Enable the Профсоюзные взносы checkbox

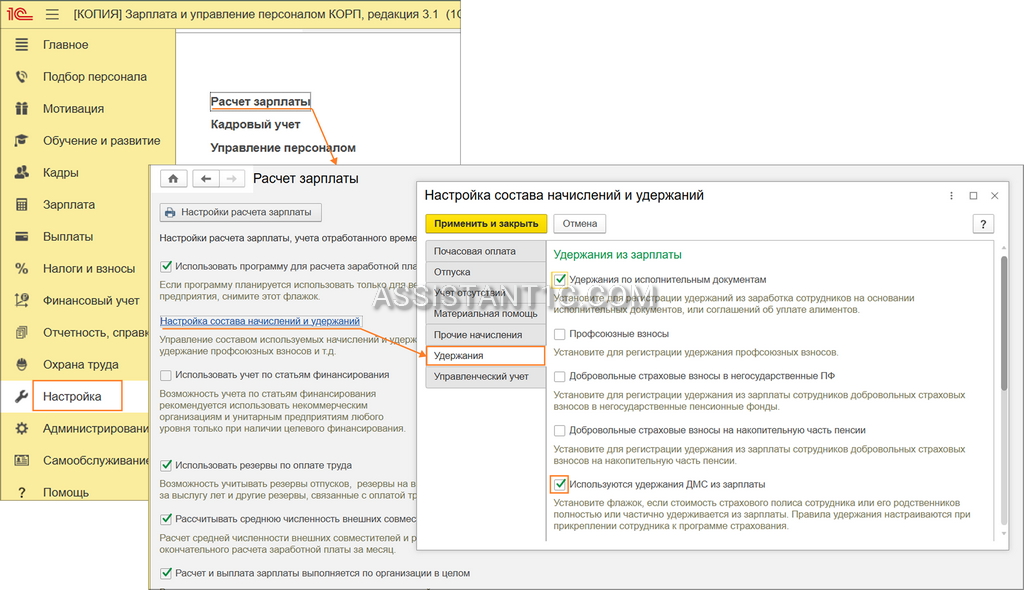click(560, 334)
